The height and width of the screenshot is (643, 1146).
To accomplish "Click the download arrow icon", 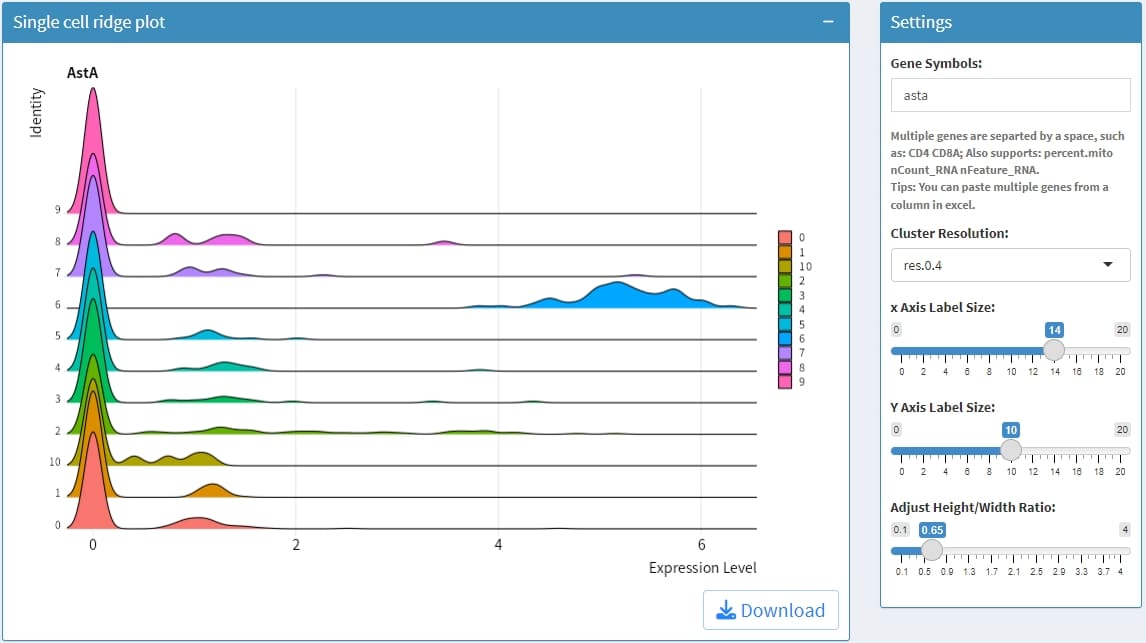I will click(726, 610).
